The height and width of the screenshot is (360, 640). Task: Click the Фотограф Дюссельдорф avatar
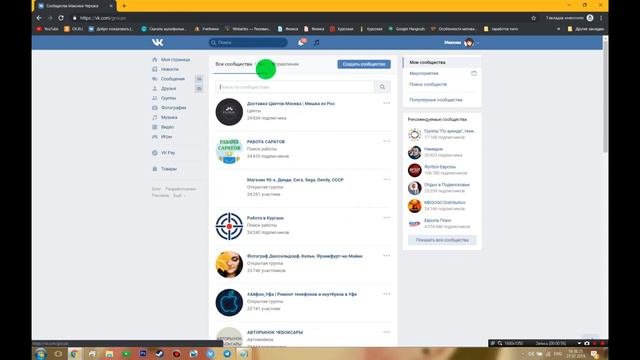pos(229,264)
